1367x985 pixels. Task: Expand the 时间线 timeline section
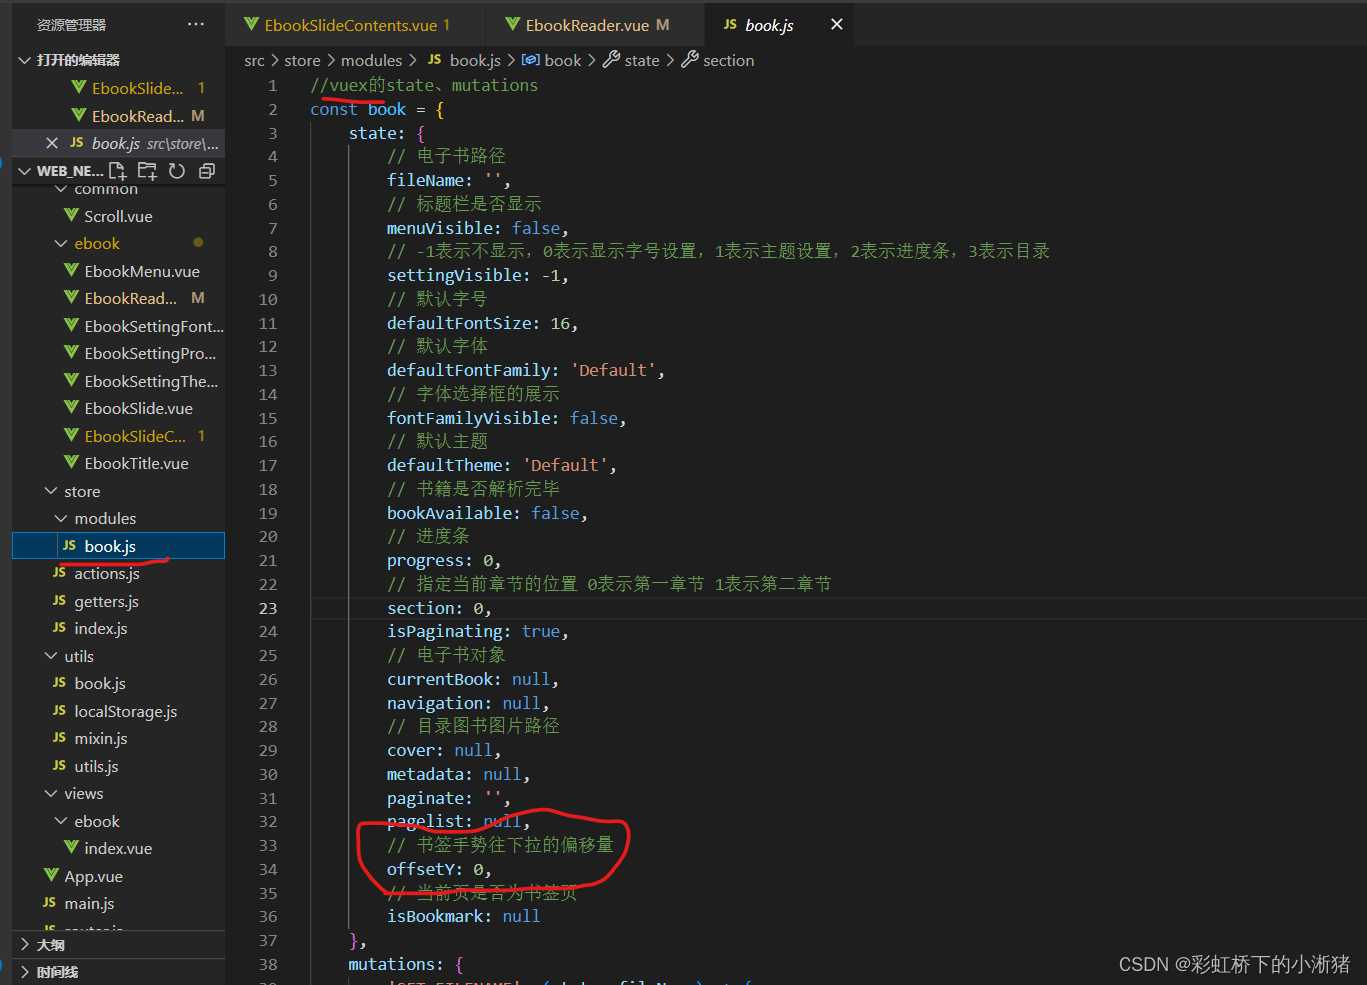[25, 971]
